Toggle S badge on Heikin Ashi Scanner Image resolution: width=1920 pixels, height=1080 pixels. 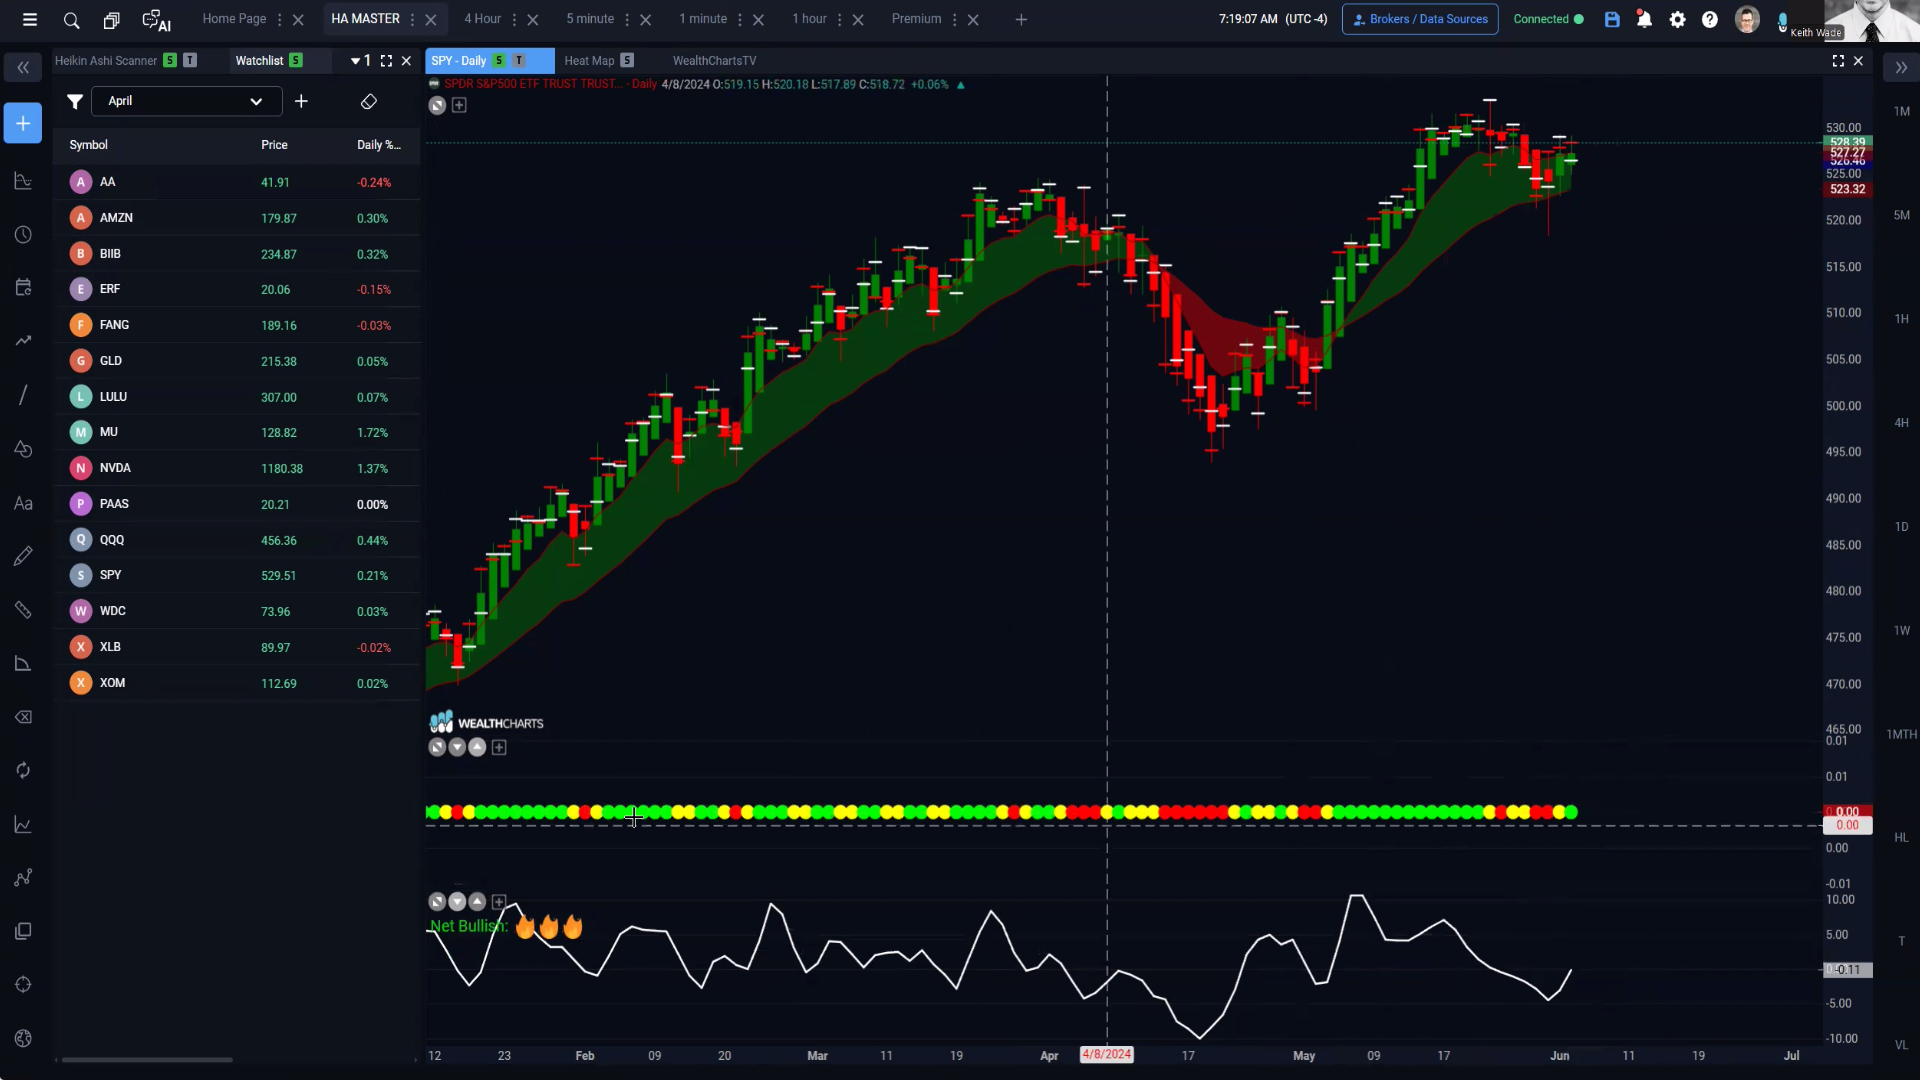coord(170,61)
